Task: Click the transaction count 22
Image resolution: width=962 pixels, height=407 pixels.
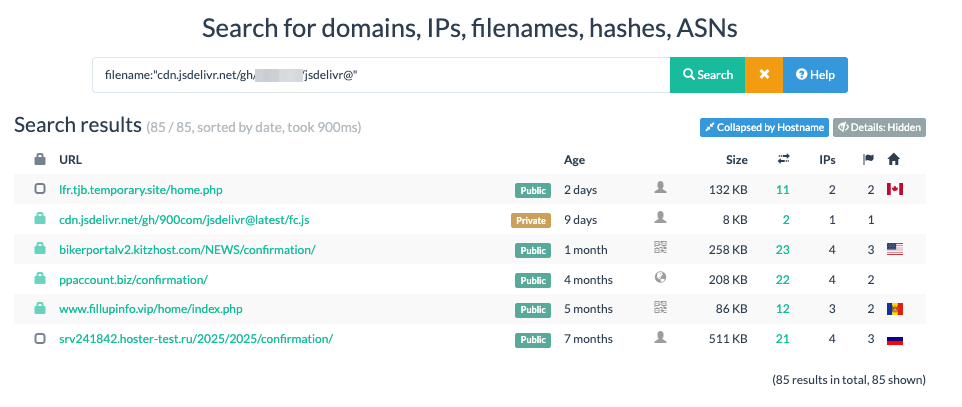Action: (x=782, y=280)
